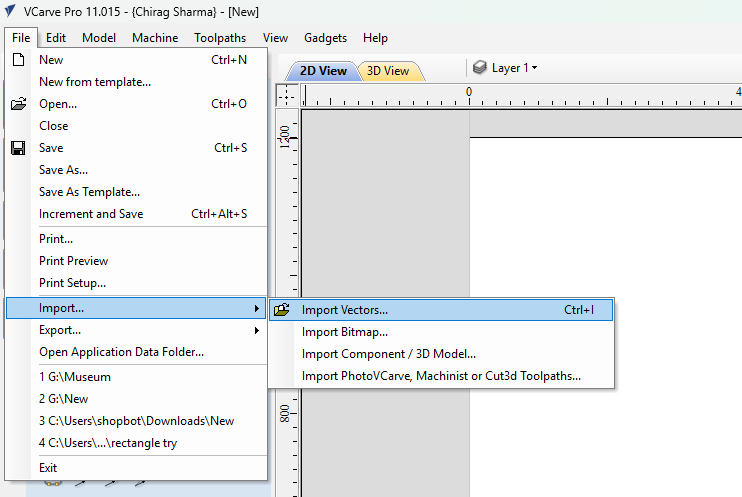This screenshot has width=742, height=497.
Task: Click the Import Vectors folder icon
Action: coord(282,310)
